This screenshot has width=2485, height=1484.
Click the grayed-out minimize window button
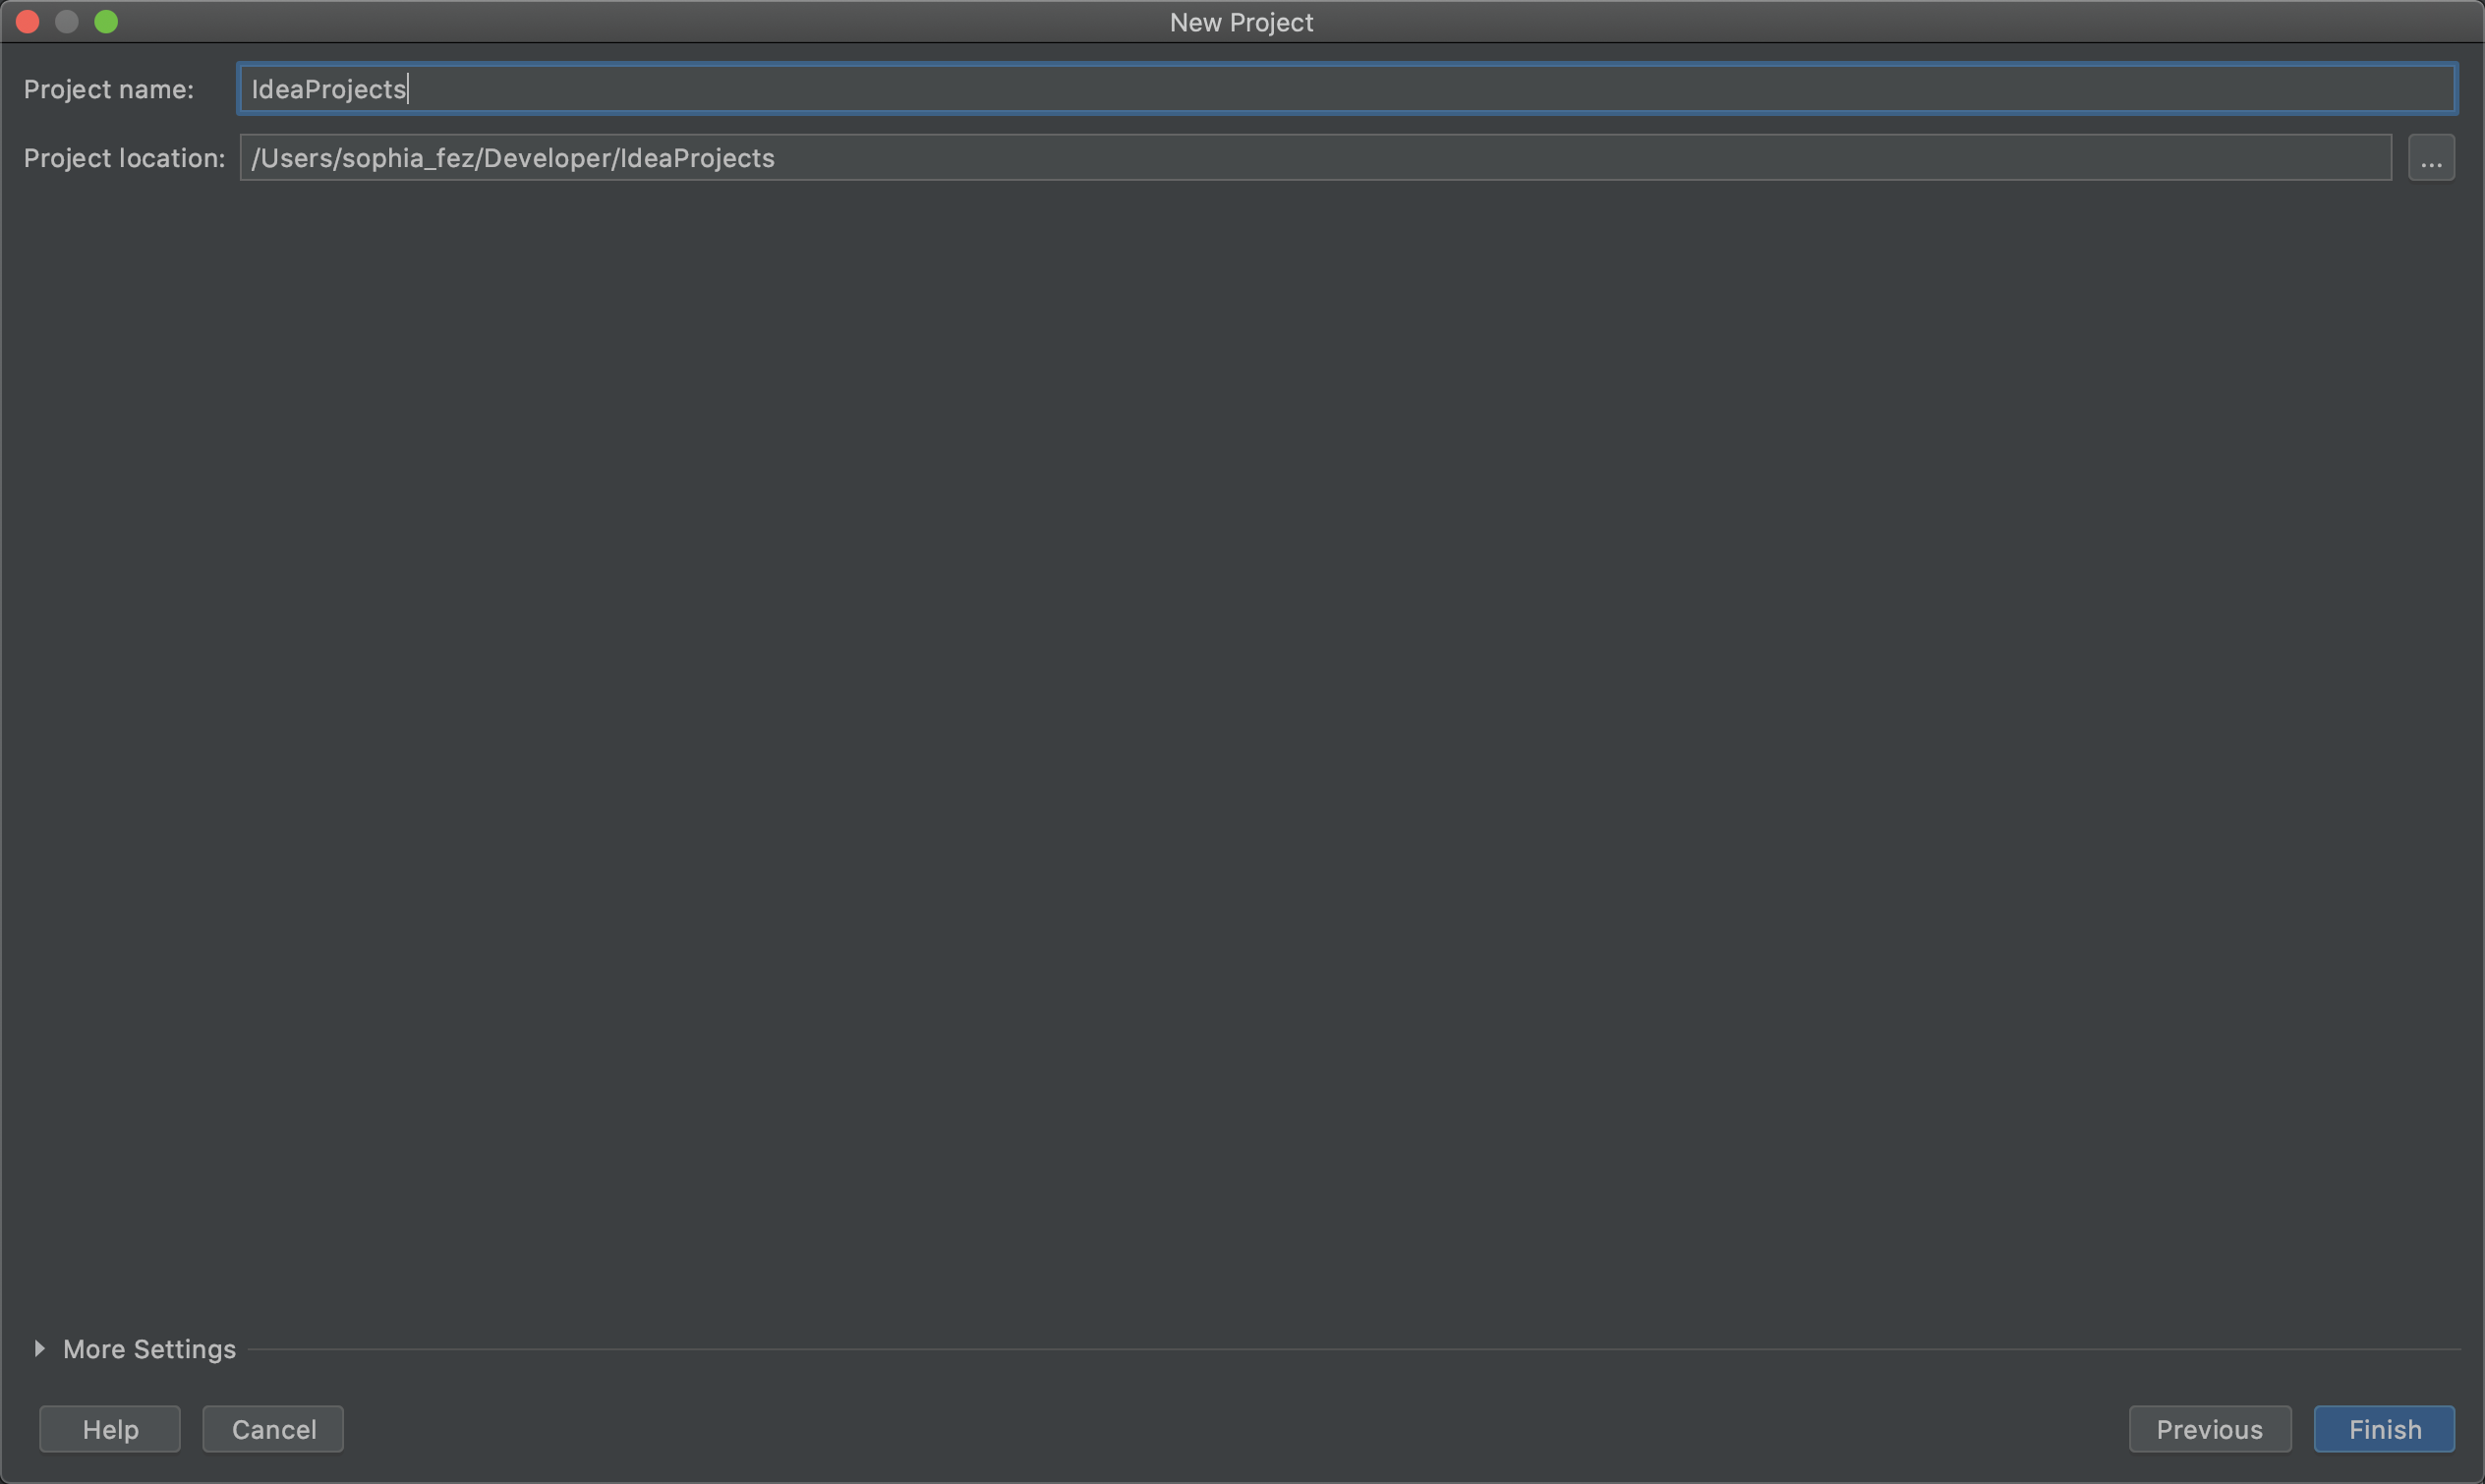tap(67, 22)
